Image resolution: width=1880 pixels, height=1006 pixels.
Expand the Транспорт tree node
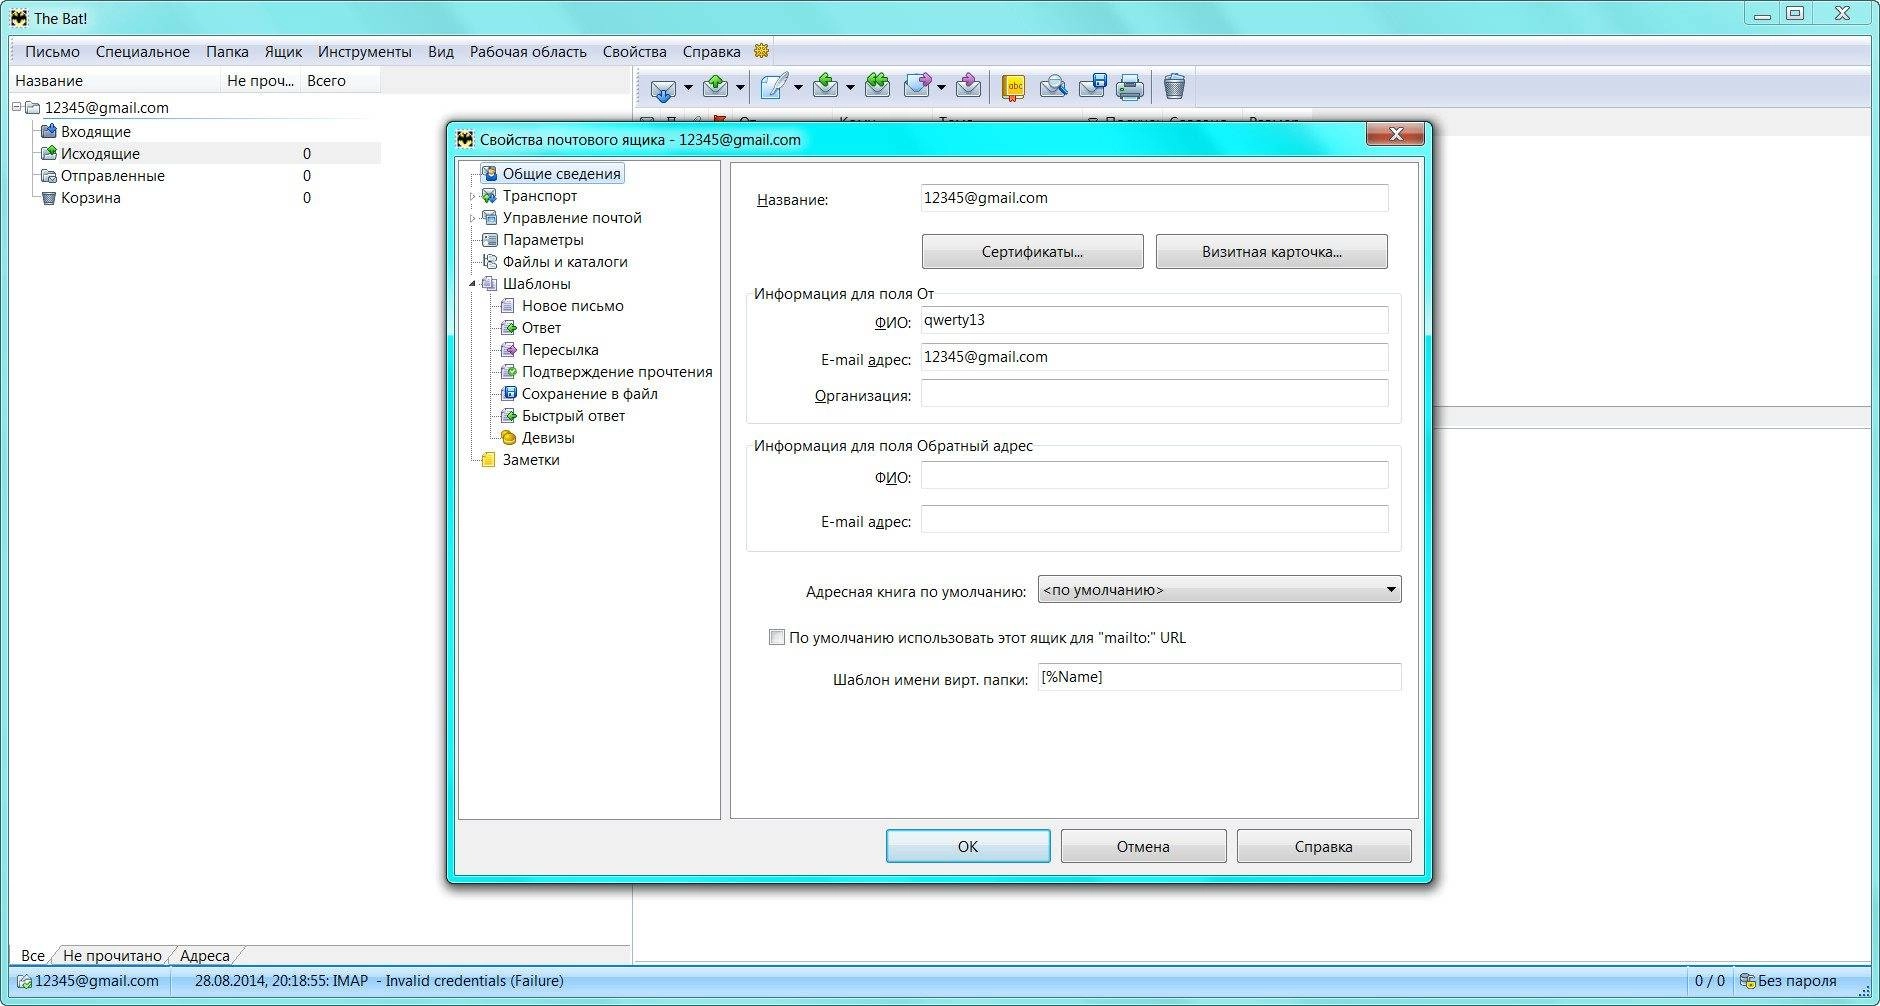pos(473,196)
